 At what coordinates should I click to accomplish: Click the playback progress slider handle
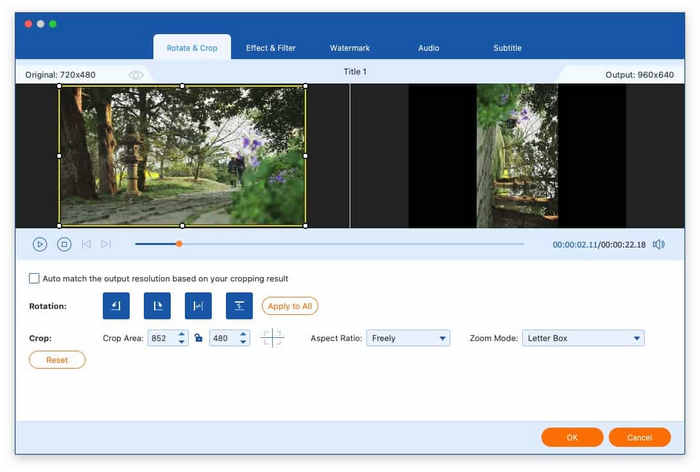tap(179, 243)
